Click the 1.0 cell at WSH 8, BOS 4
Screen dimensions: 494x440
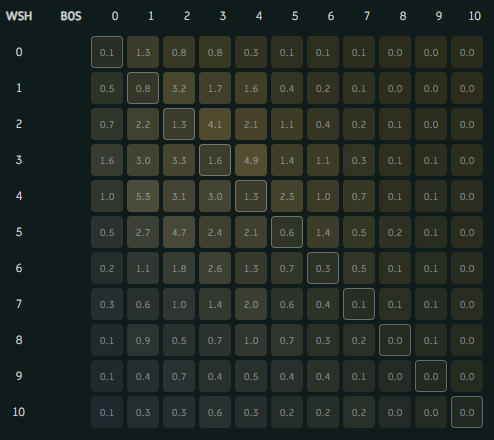251,340
